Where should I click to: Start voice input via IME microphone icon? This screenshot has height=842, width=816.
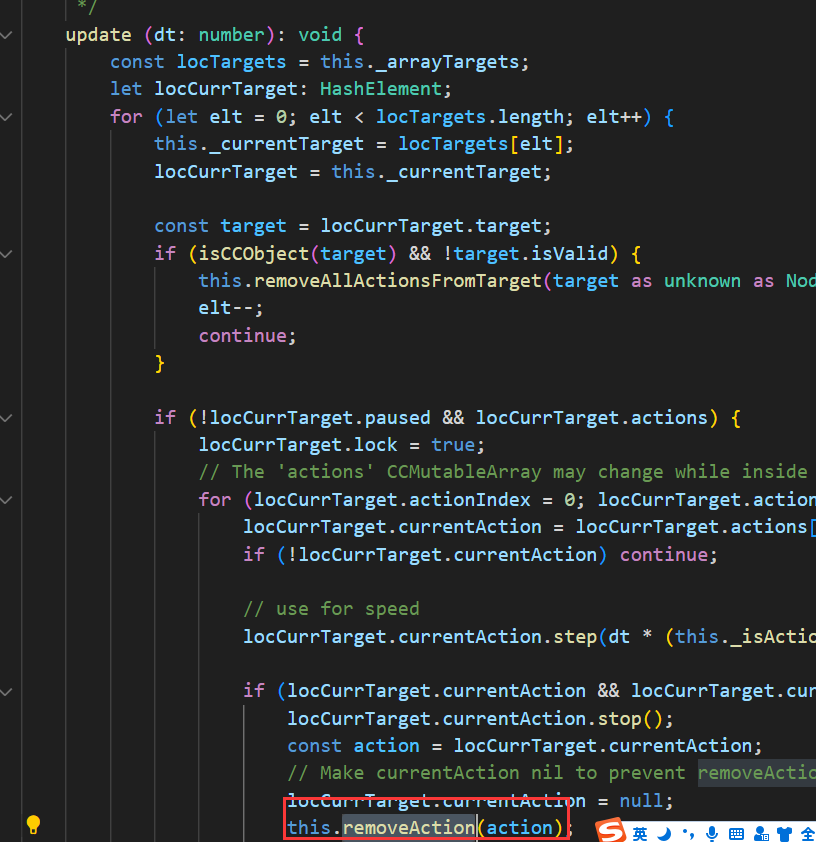pos(712,834)
